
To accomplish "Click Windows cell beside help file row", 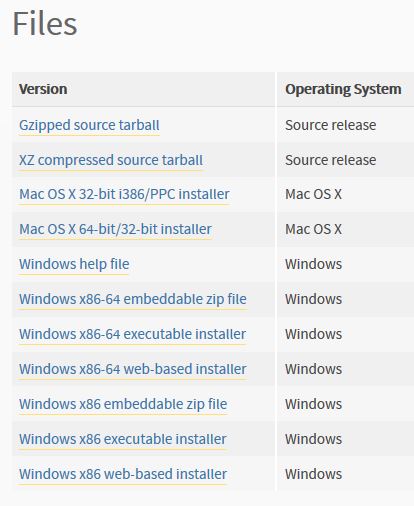I will coord(313,264).
